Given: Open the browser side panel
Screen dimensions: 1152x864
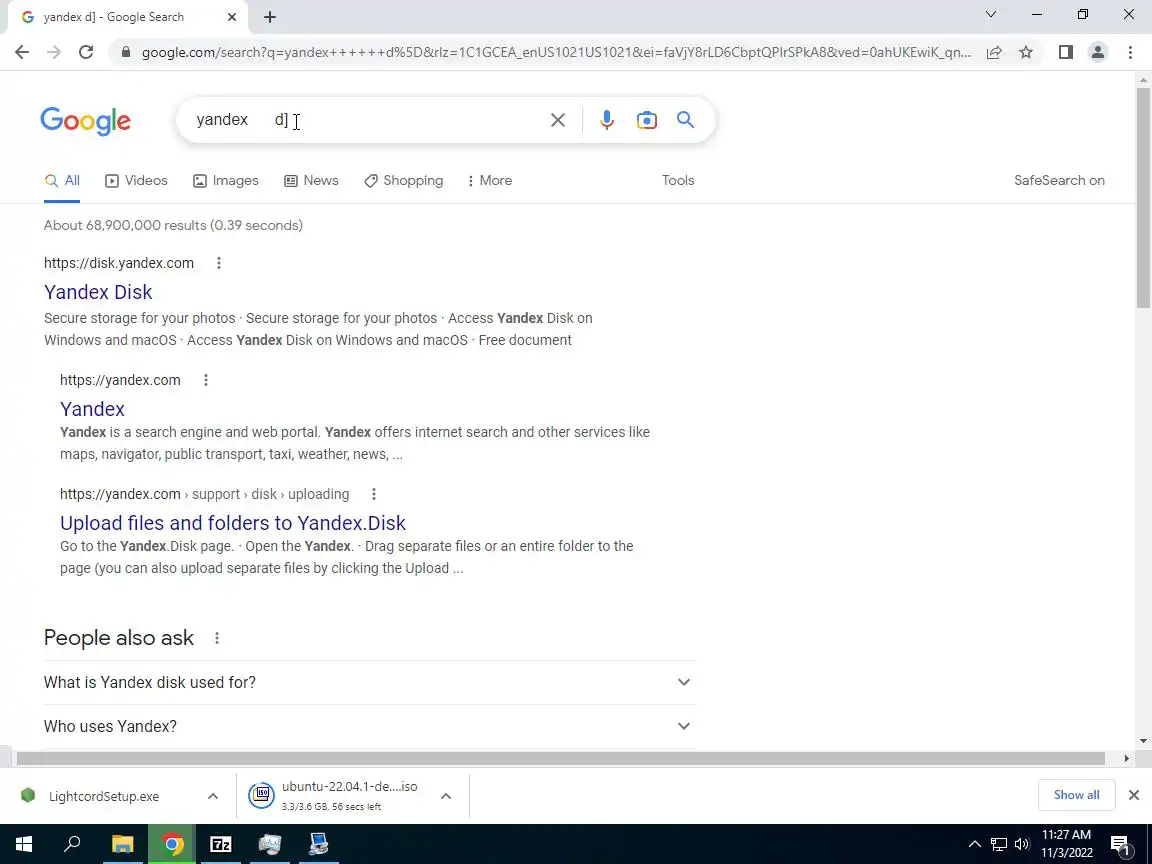Looking at the screenshot, I should (1065, 52).
